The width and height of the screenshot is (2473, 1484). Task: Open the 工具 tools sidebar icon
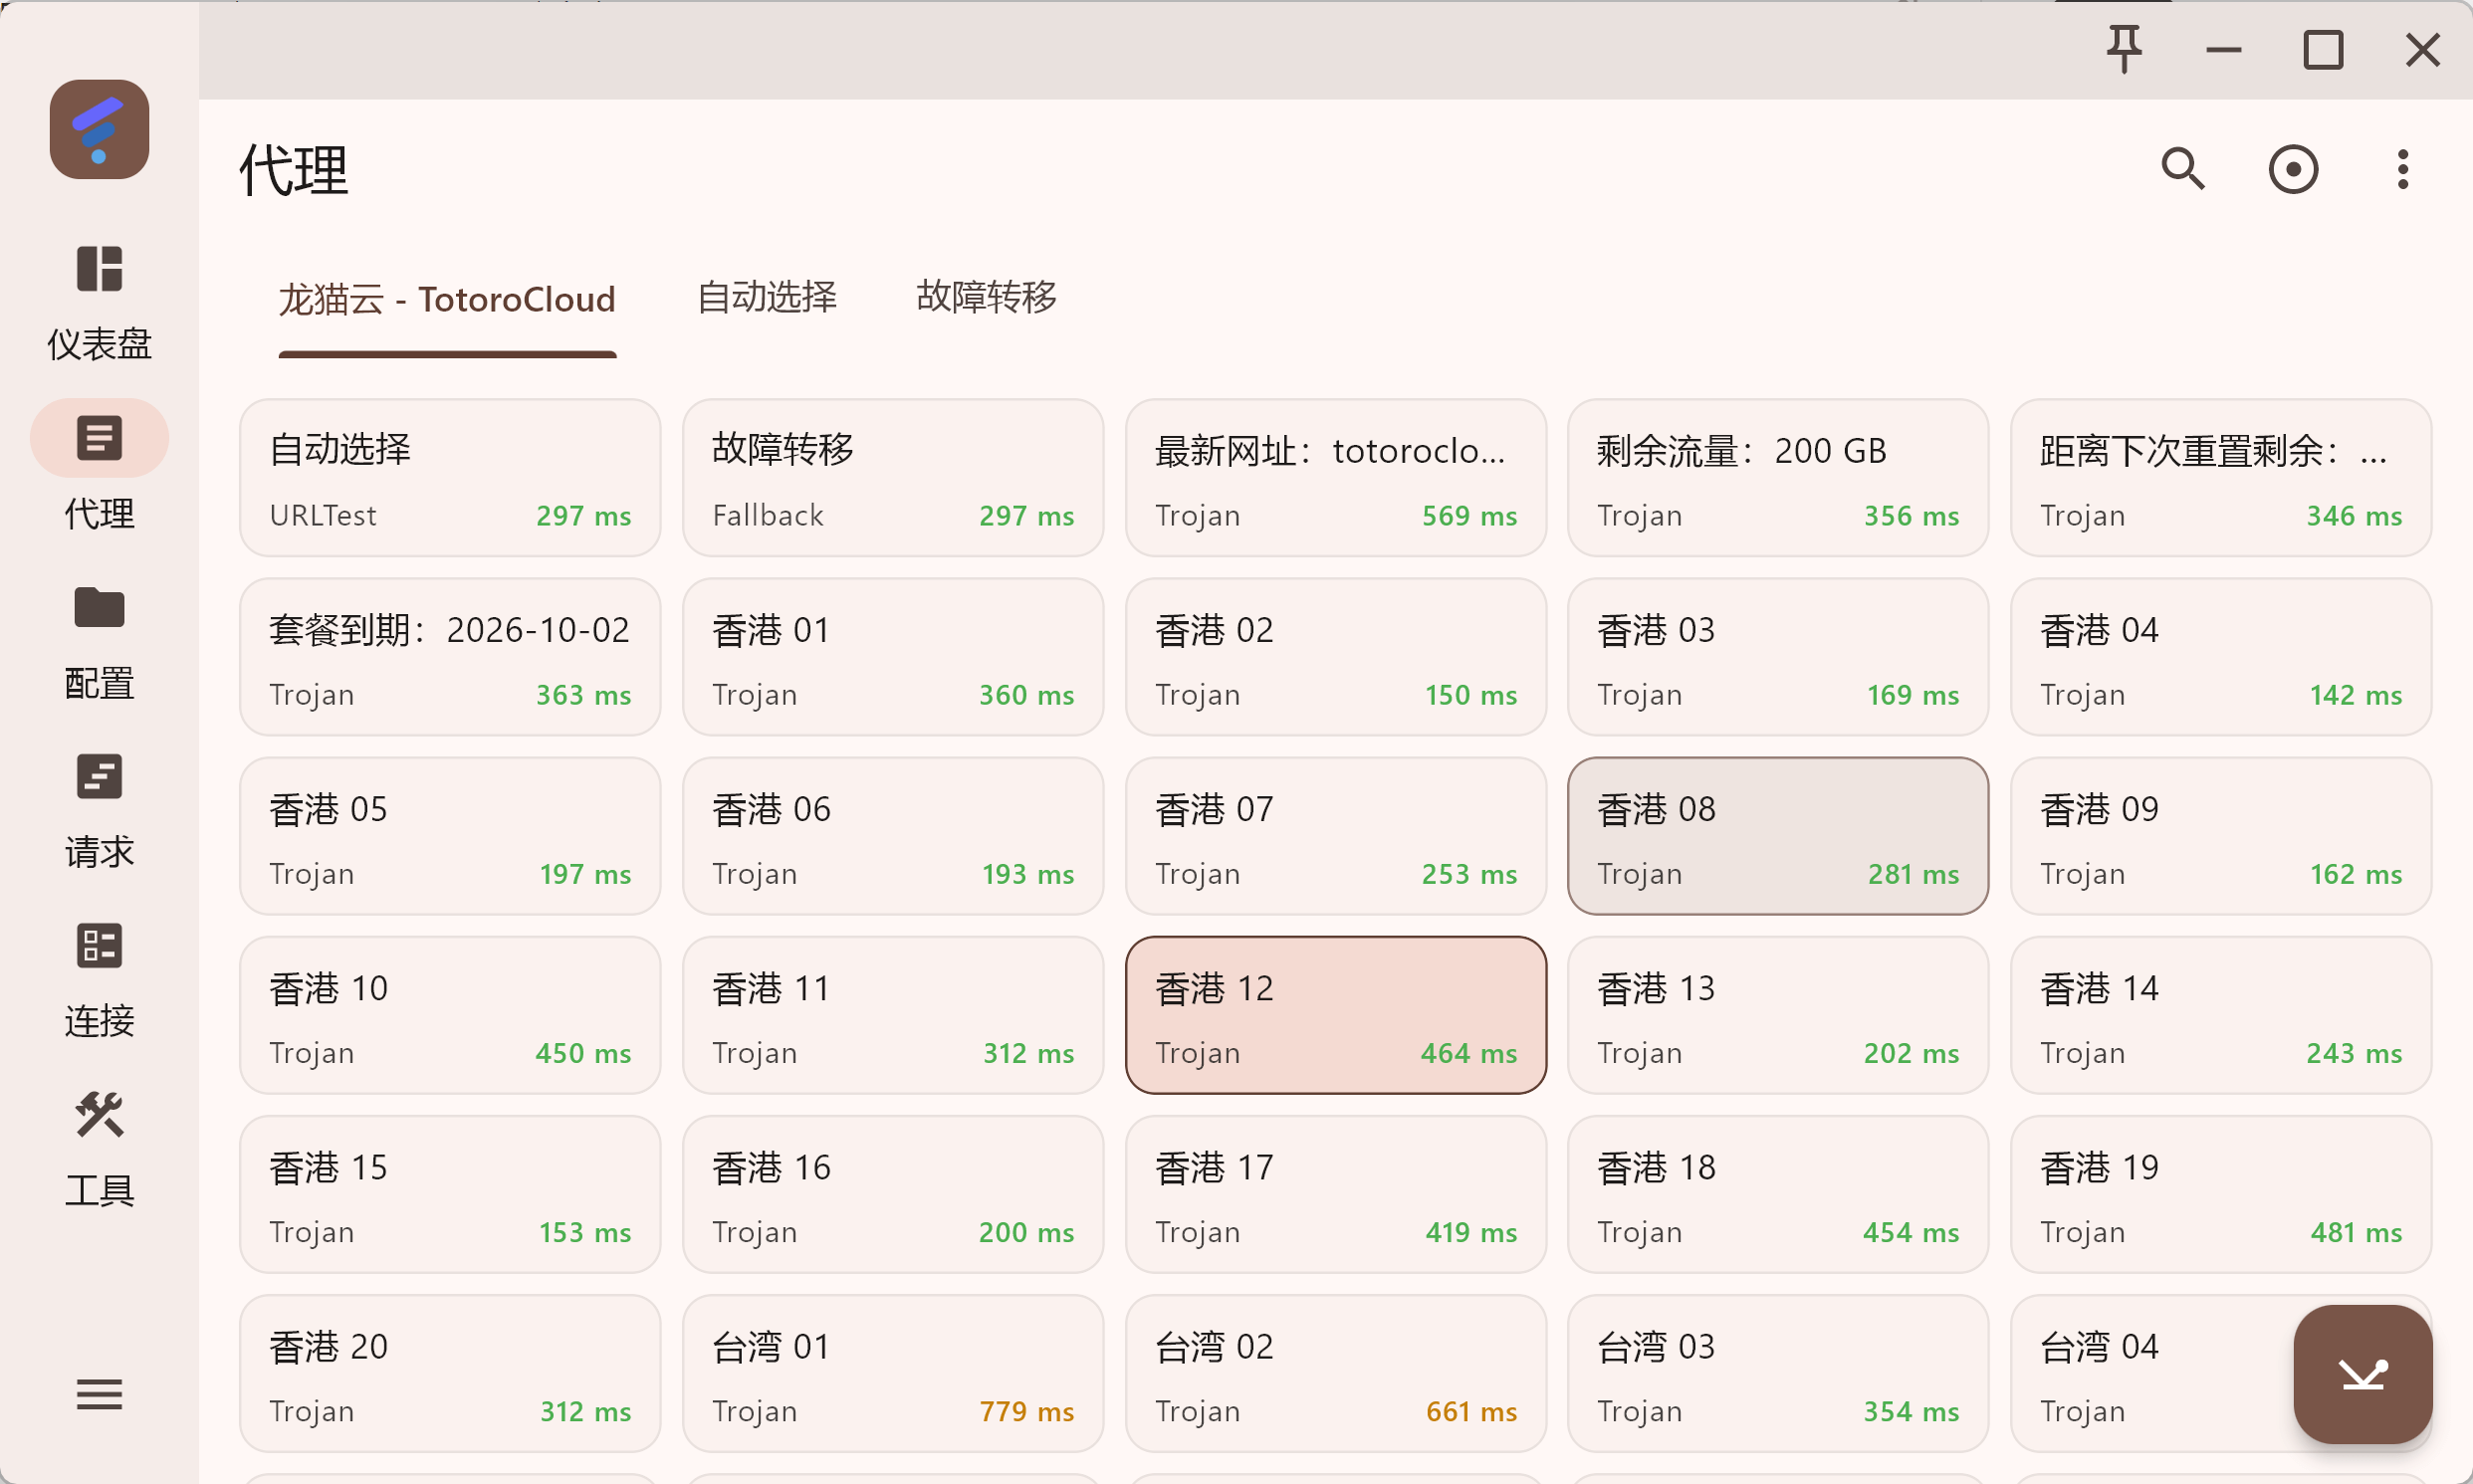[x=99, y=1115]
